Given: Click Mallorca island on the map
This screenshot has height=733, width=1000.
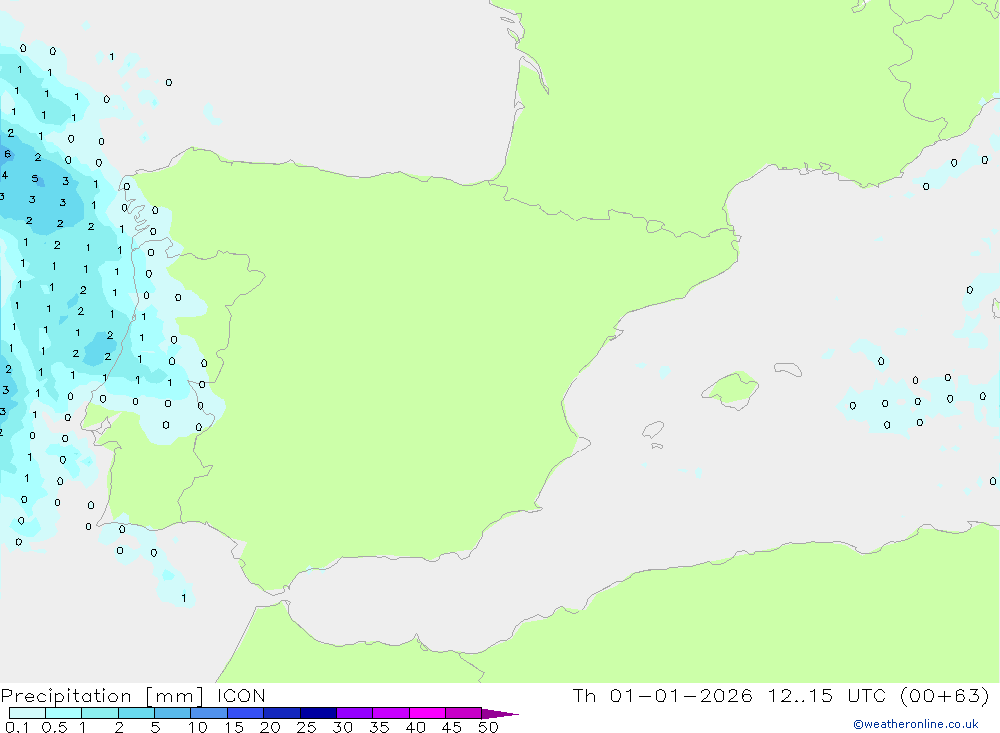Looking at the screenshot, I should click(732, 389).
